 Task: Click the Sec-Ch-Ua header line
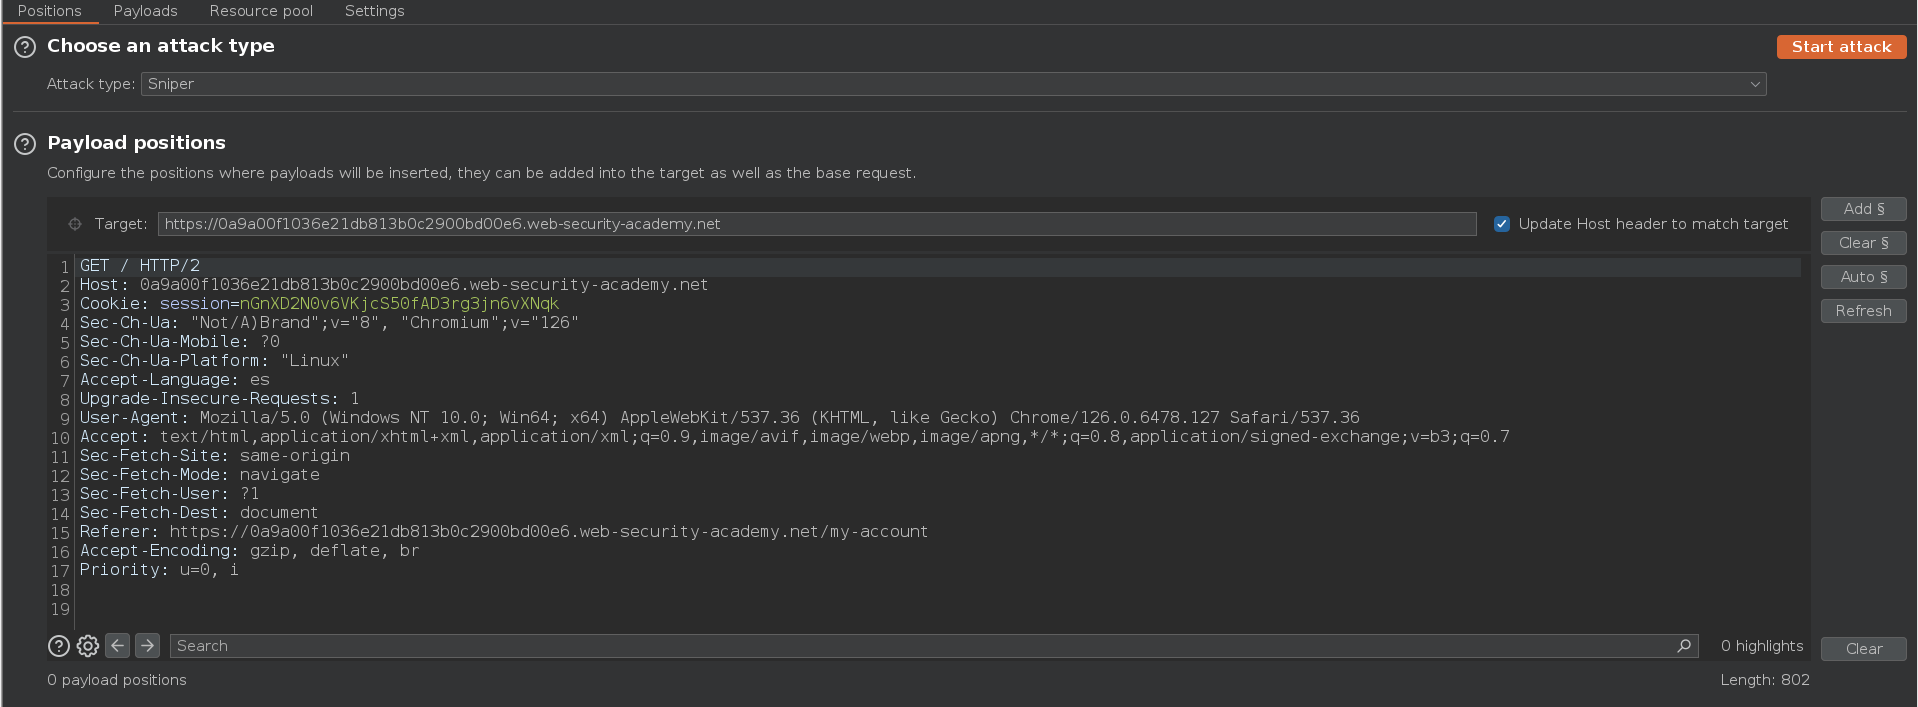coord(329,323)
